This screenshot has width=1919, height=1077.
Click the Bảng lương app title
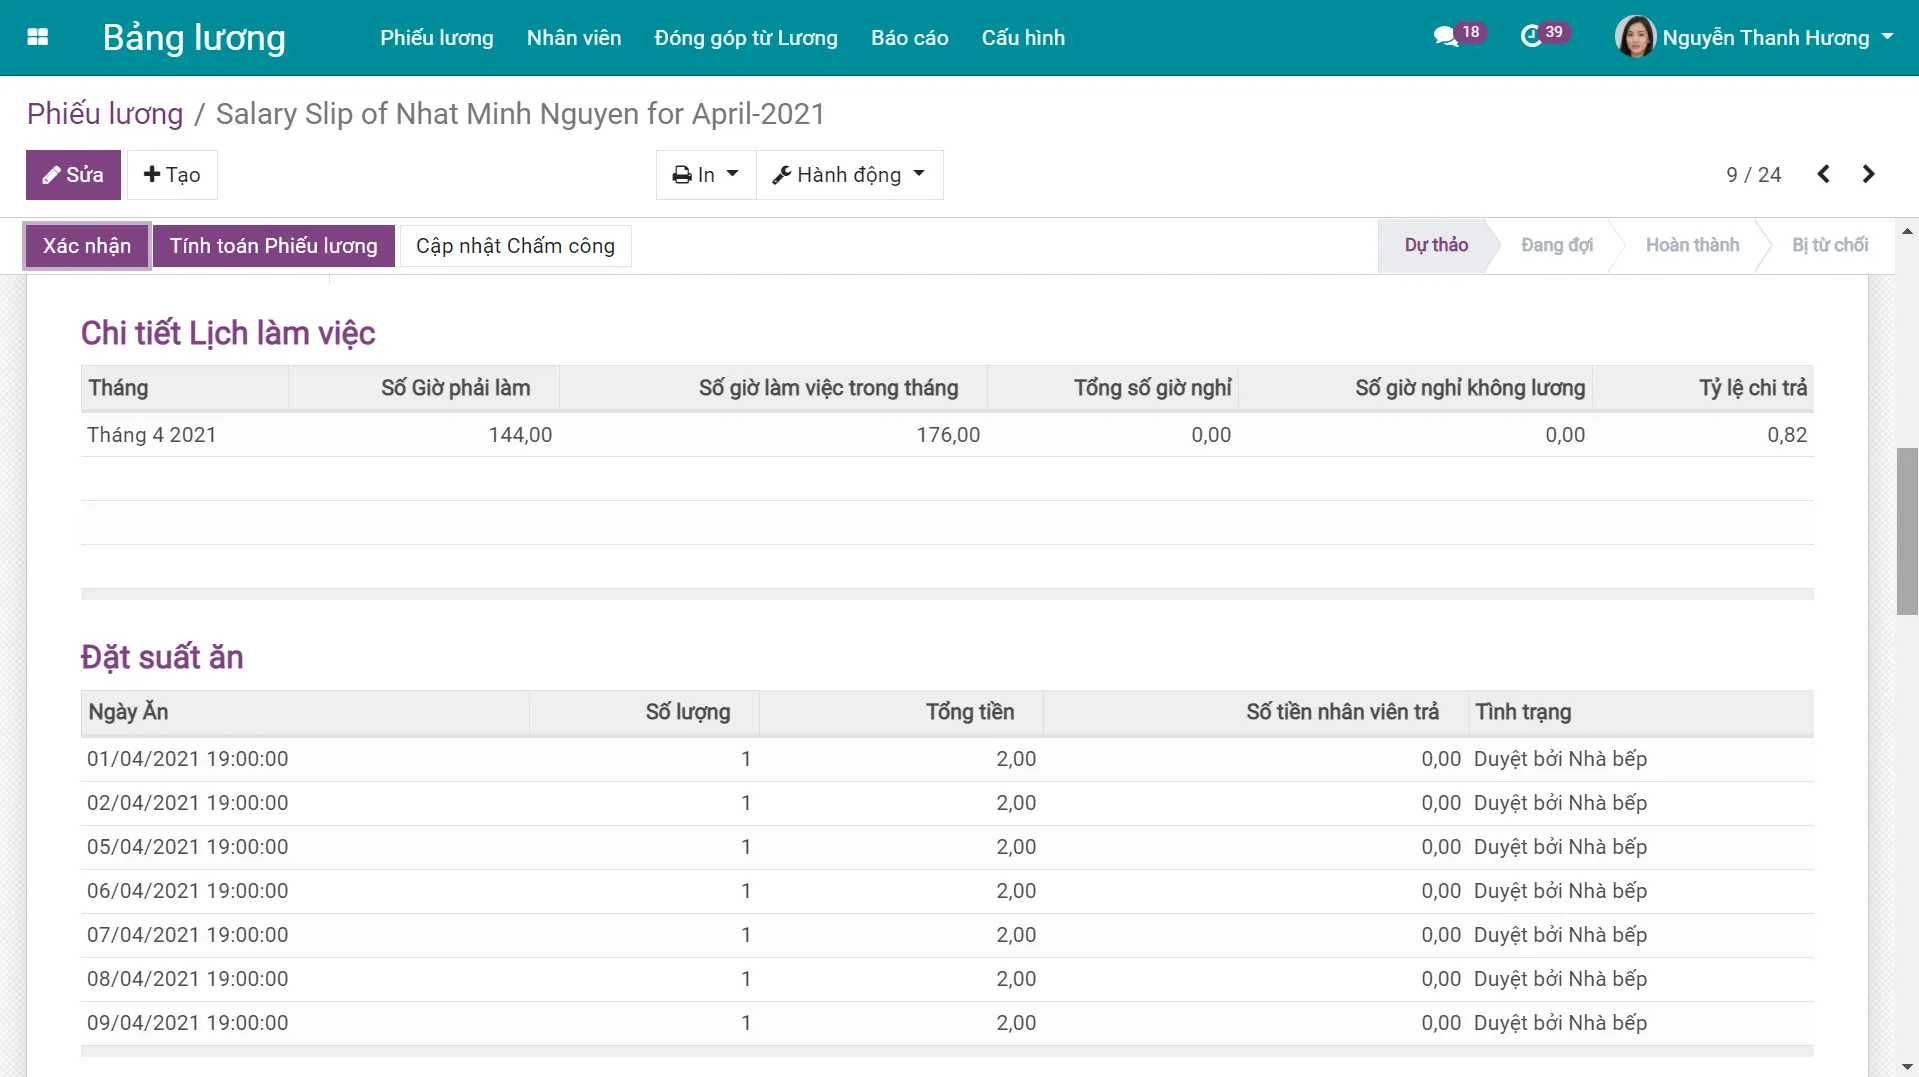(x=194, y=37)
